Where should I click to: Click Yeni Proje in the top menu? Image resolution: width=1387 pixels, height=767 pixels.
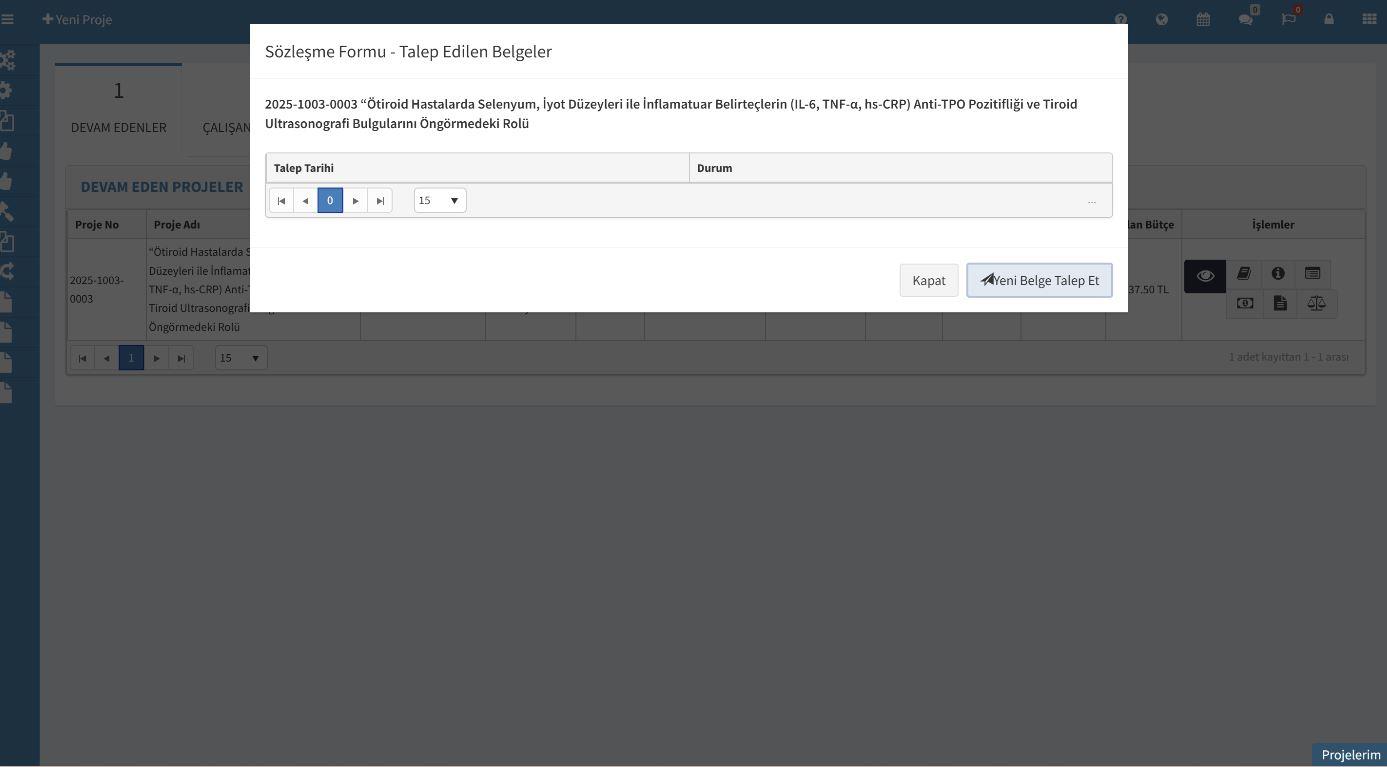tap(77, 19)
